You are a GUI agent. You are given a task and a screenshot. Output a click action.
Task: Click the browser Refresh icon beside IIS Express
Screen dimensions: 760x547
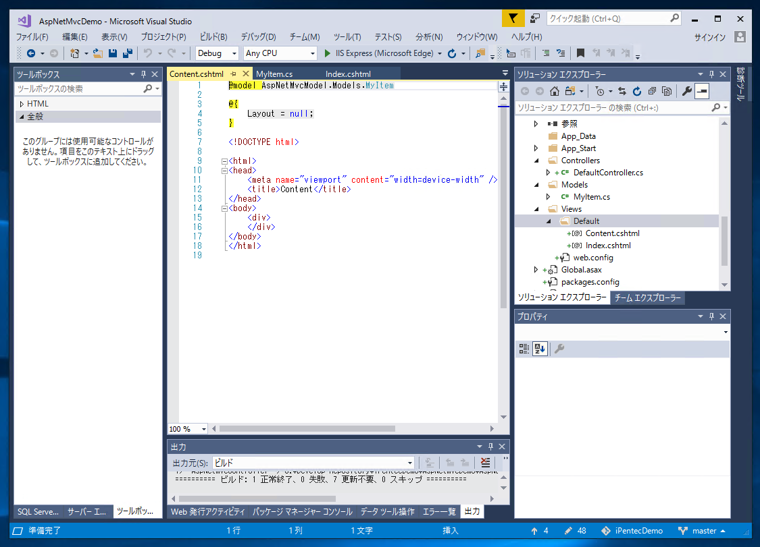click(x=452, y=53)
